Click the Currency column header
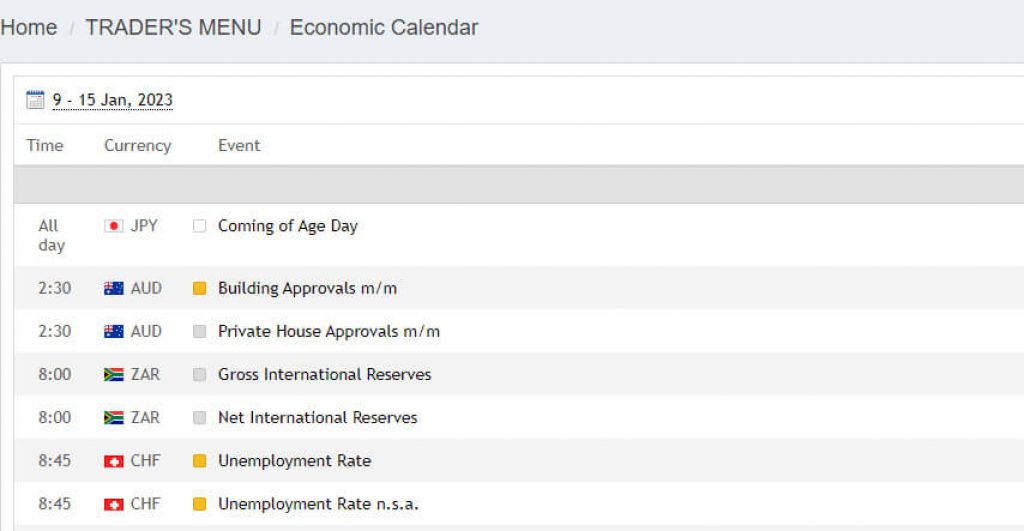Viewport: 1024px width, 531px height. (x=137, y=145)
